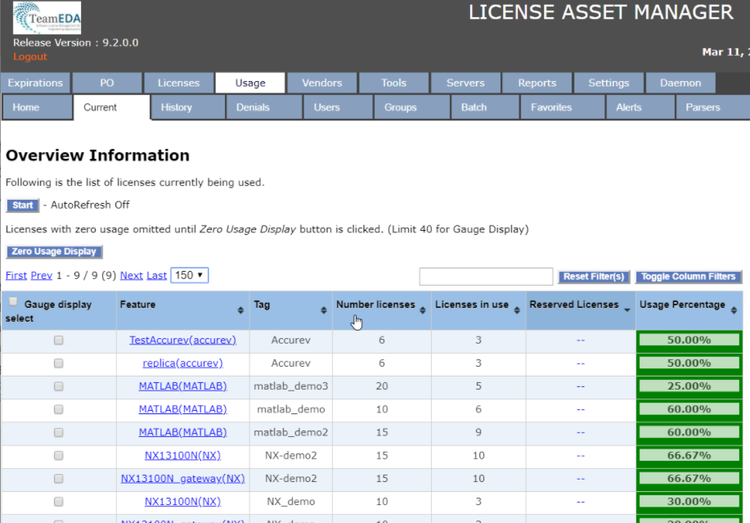Enable checkbox for MATLAB matlab_demo3 row

click(x=59, y=386)
